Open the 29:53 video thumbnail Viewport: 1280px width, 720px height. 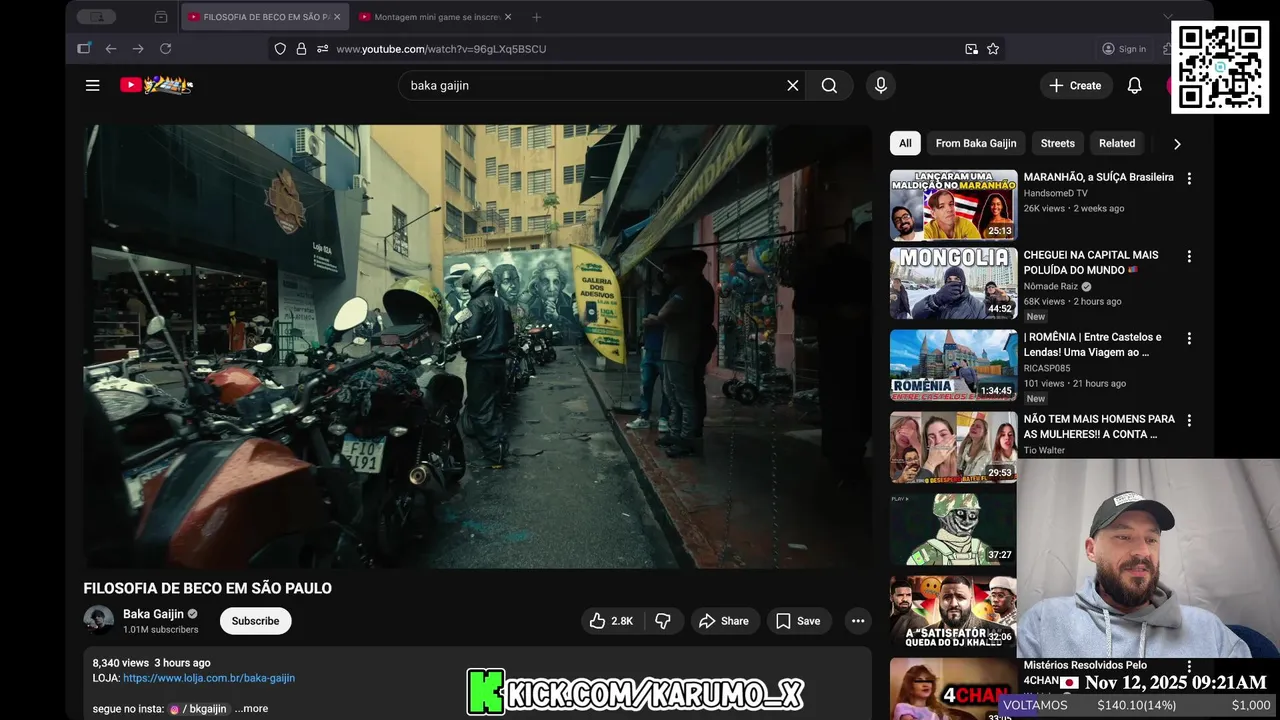point(954,447)
